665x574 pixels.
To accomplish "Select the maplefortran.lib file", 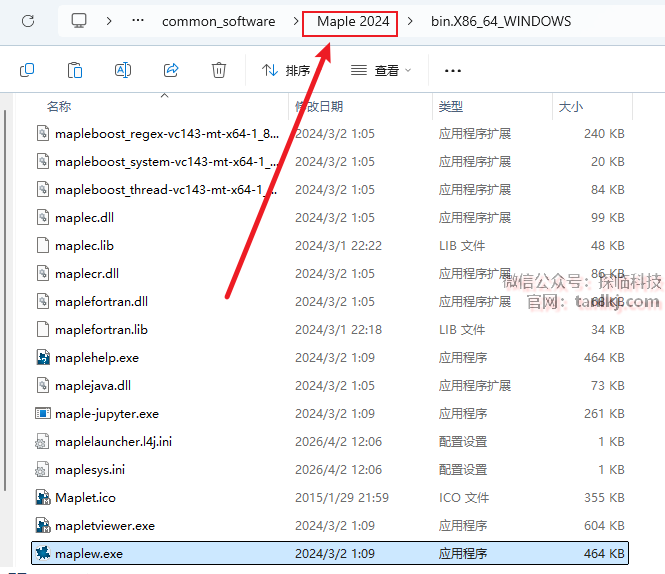I will click(x=101, y=330).
